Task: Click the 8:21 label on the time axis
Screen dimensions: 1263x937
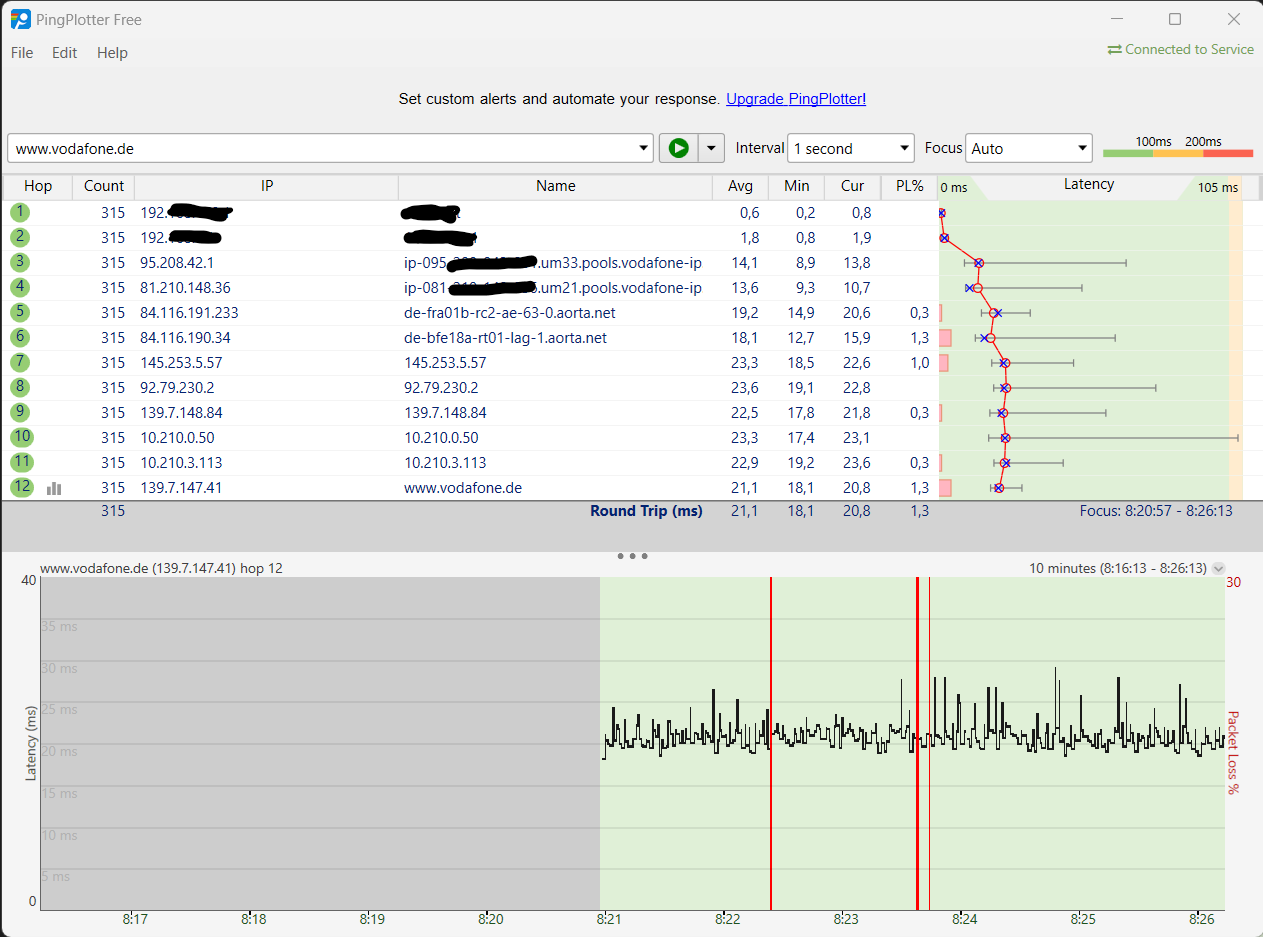Action: click(x=608, y=918)
